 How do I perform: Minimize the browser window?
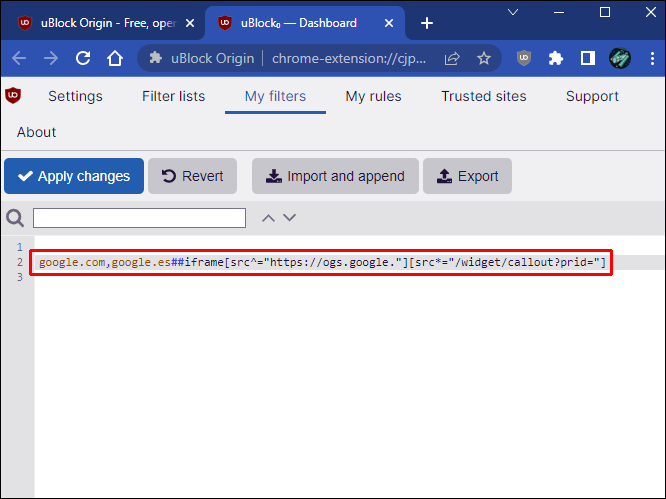tap(559, 12)
